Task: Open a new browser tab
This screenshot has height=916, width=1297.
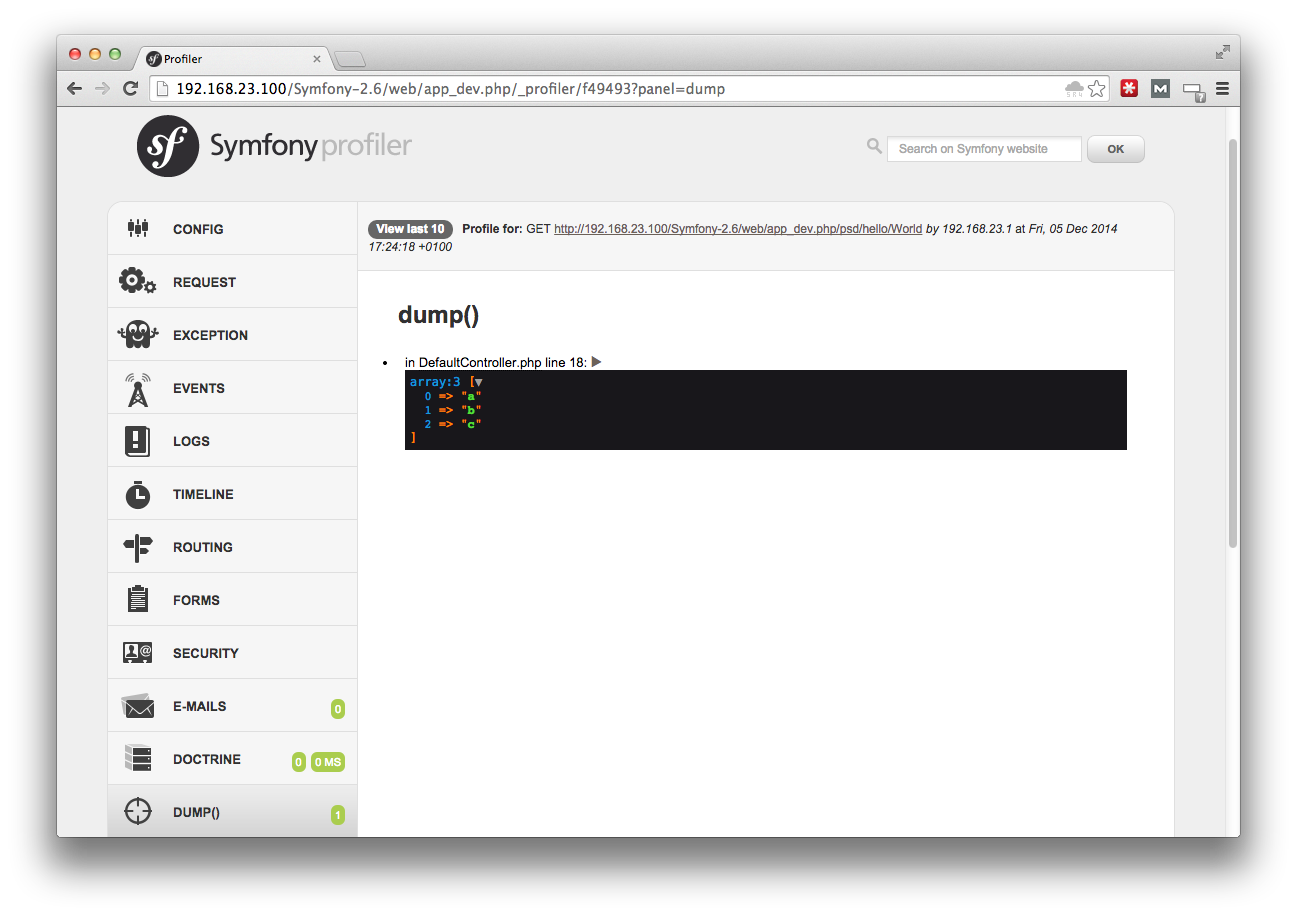Action: tap(350, 59)
